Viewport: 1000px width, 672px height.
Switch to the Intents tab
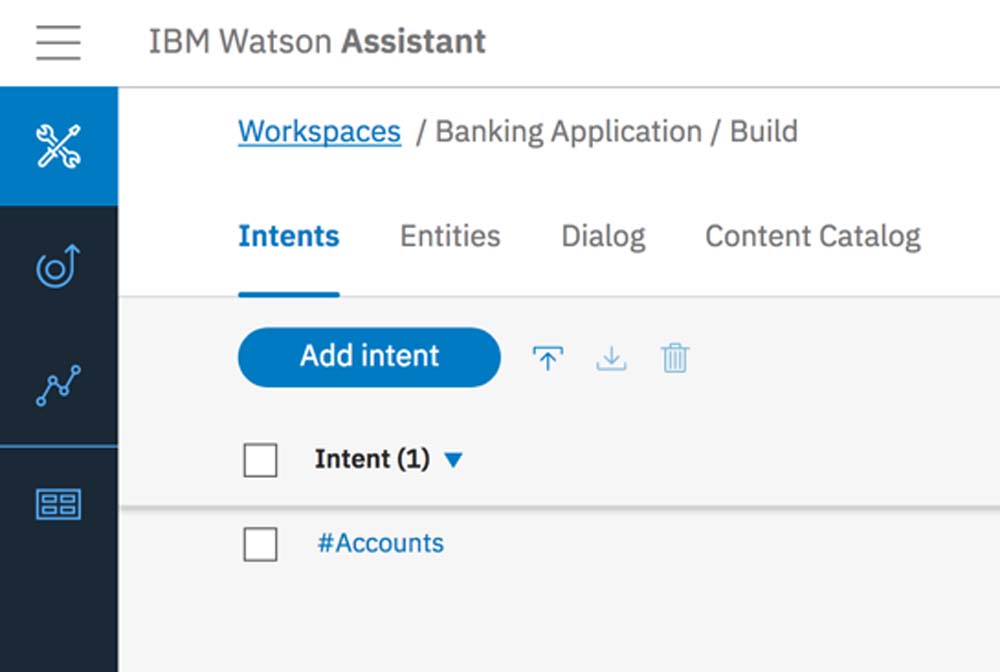(288, 237)
